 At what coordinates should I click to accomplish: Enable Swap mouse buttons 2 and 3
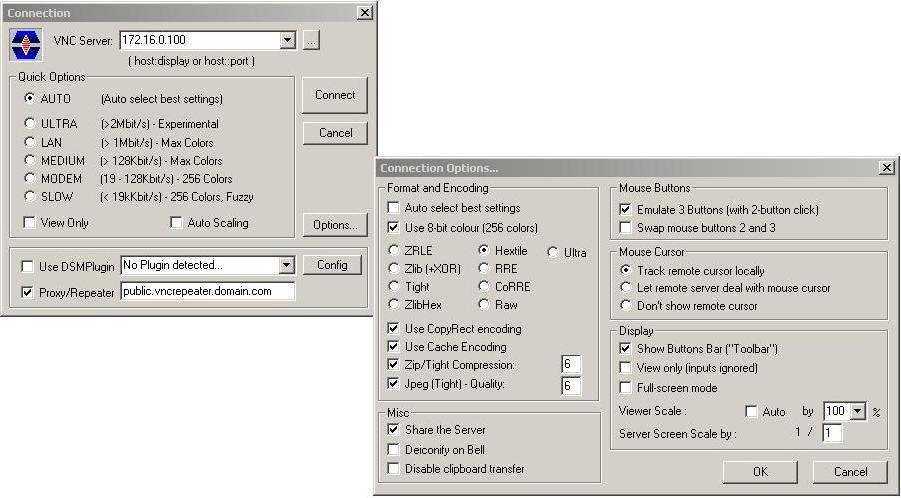[627, 228]
